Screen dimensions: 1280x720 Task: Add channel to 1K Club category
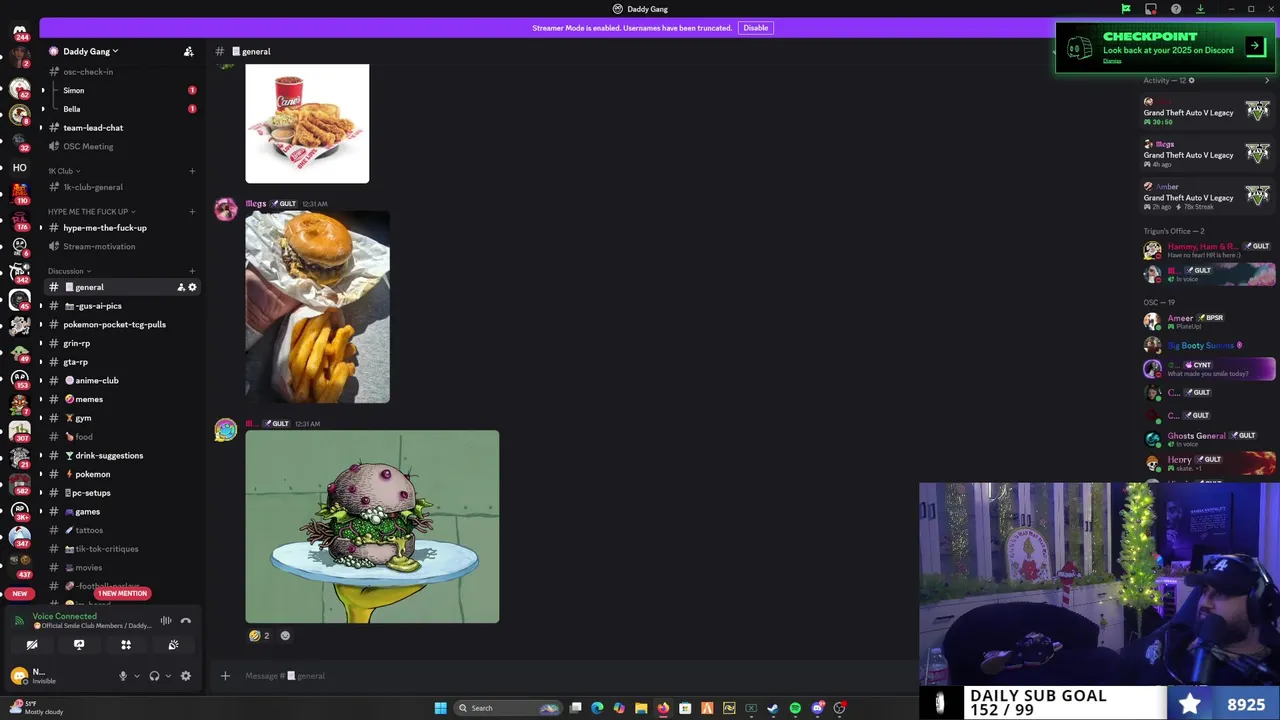(x=192, y=171)
